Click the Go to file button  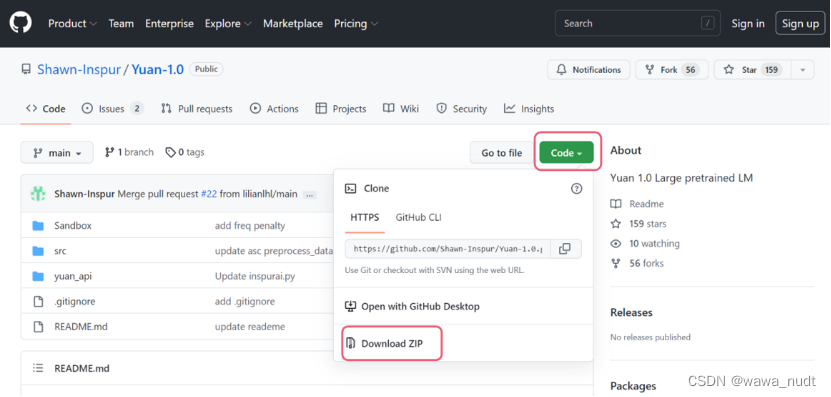(501, 153)
